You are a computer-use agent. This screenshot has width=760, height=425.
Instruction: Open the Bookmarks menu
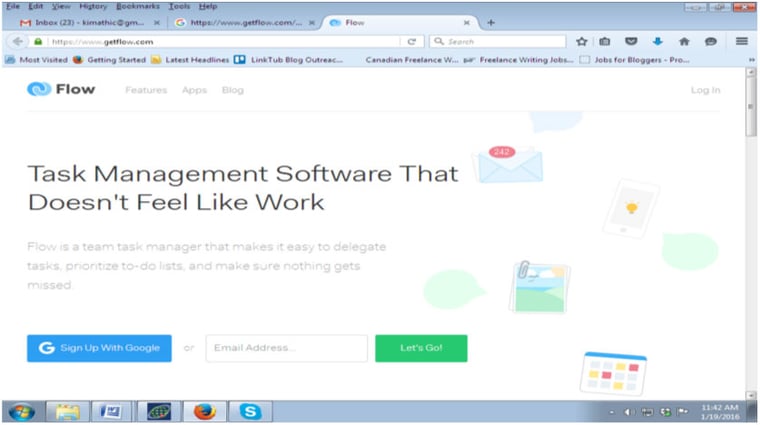click(x=137, y=6)
